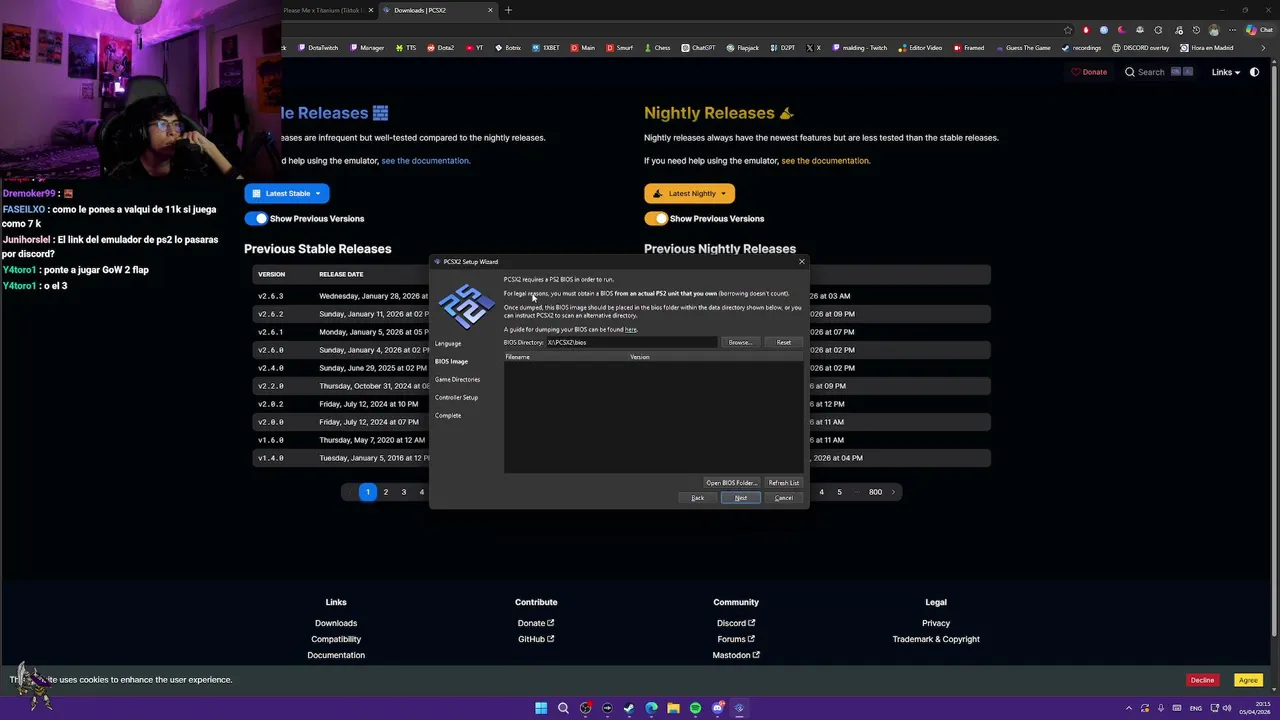This screenshot has width=1280, height=720.
Task: Open Steam from the taskbar
Action: click(629, 708)
